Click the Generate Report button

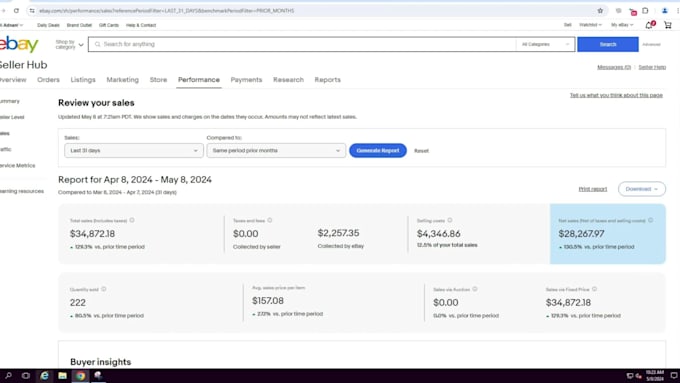coord(378,151)
